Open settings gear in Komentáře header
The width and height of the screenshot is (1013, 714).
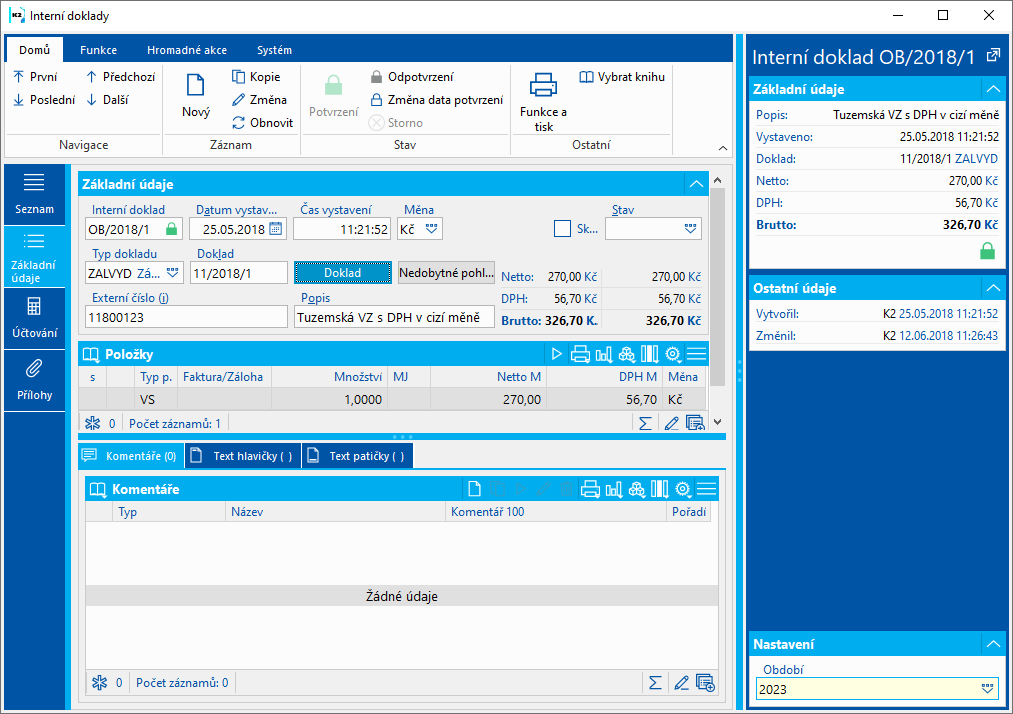[x=683, y=489]
